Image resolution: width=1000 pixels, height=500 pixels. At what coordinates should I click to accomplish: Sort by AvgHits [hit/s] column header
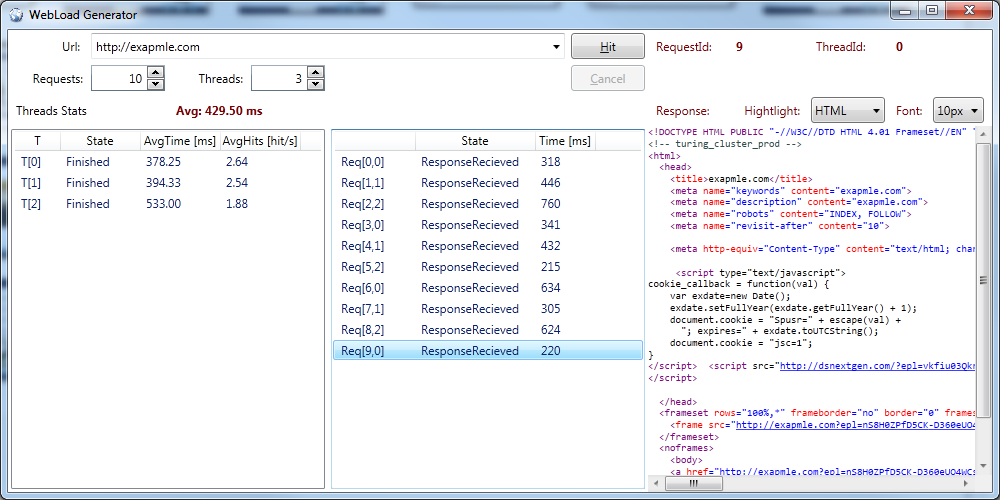[260, 141]
